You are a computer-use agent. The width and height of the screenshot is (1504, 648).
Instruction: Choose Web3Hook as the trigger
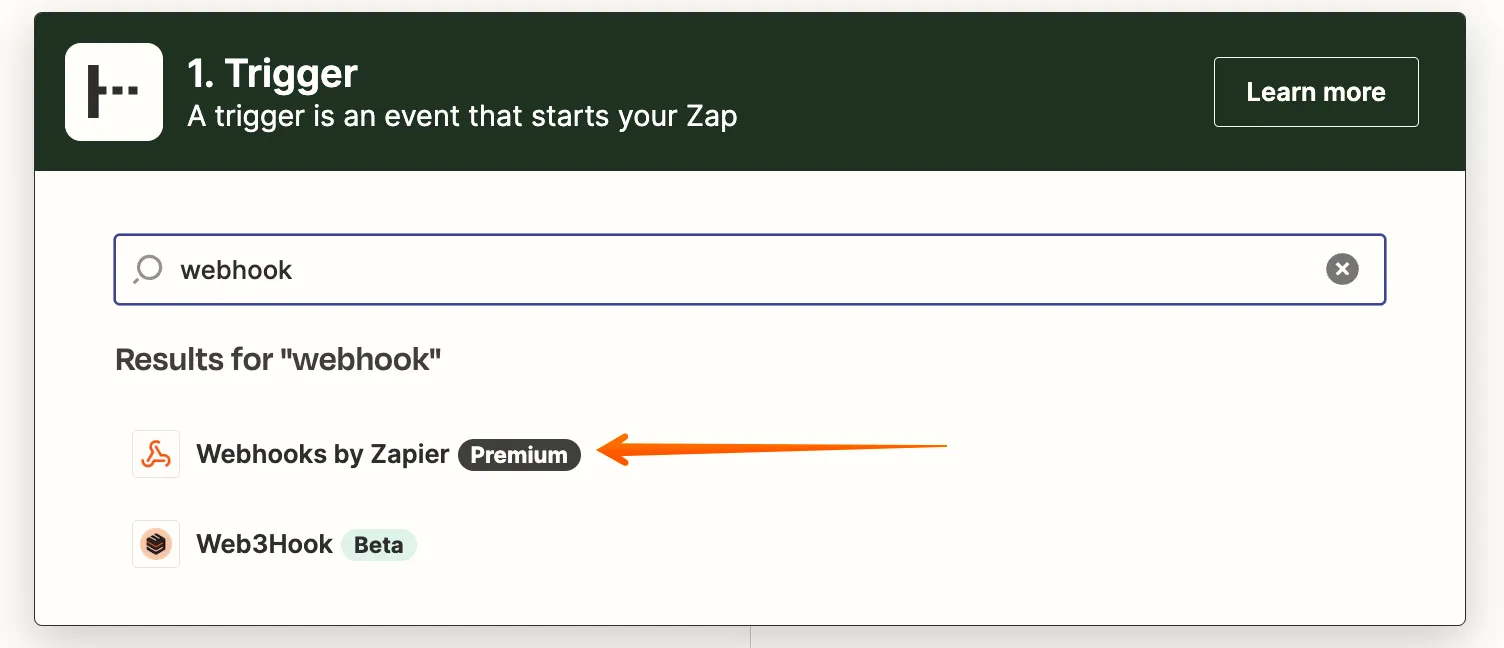[x=266, y=544]
